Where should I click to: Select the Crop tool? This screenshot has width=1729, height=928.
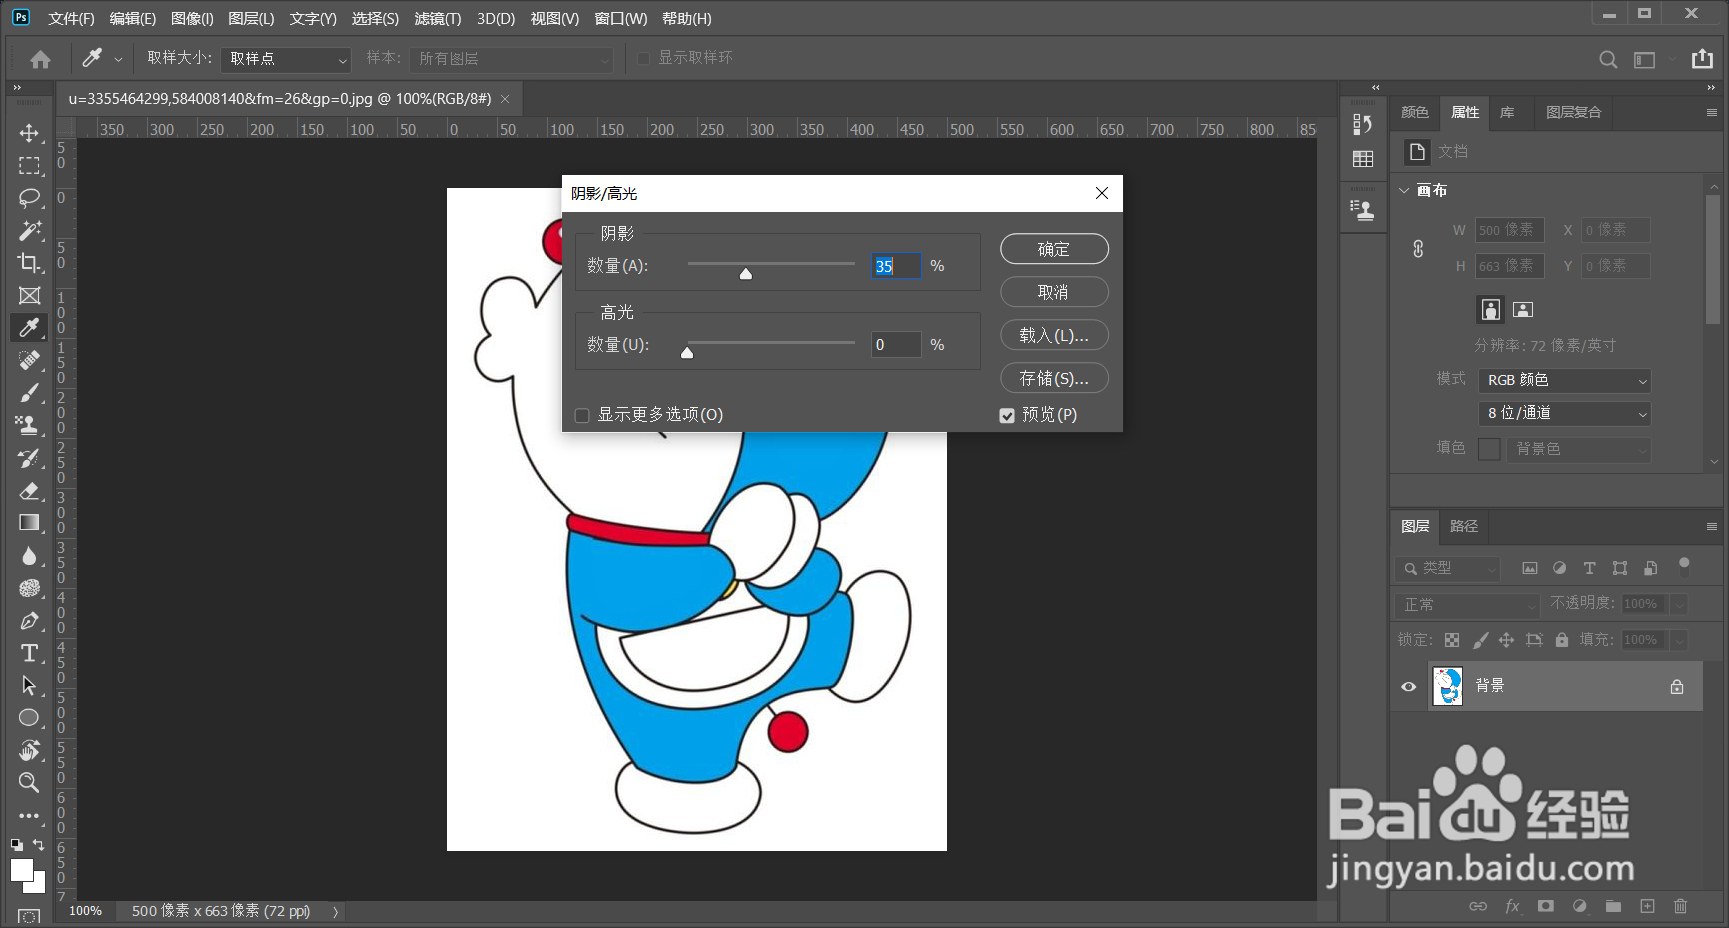29,263
